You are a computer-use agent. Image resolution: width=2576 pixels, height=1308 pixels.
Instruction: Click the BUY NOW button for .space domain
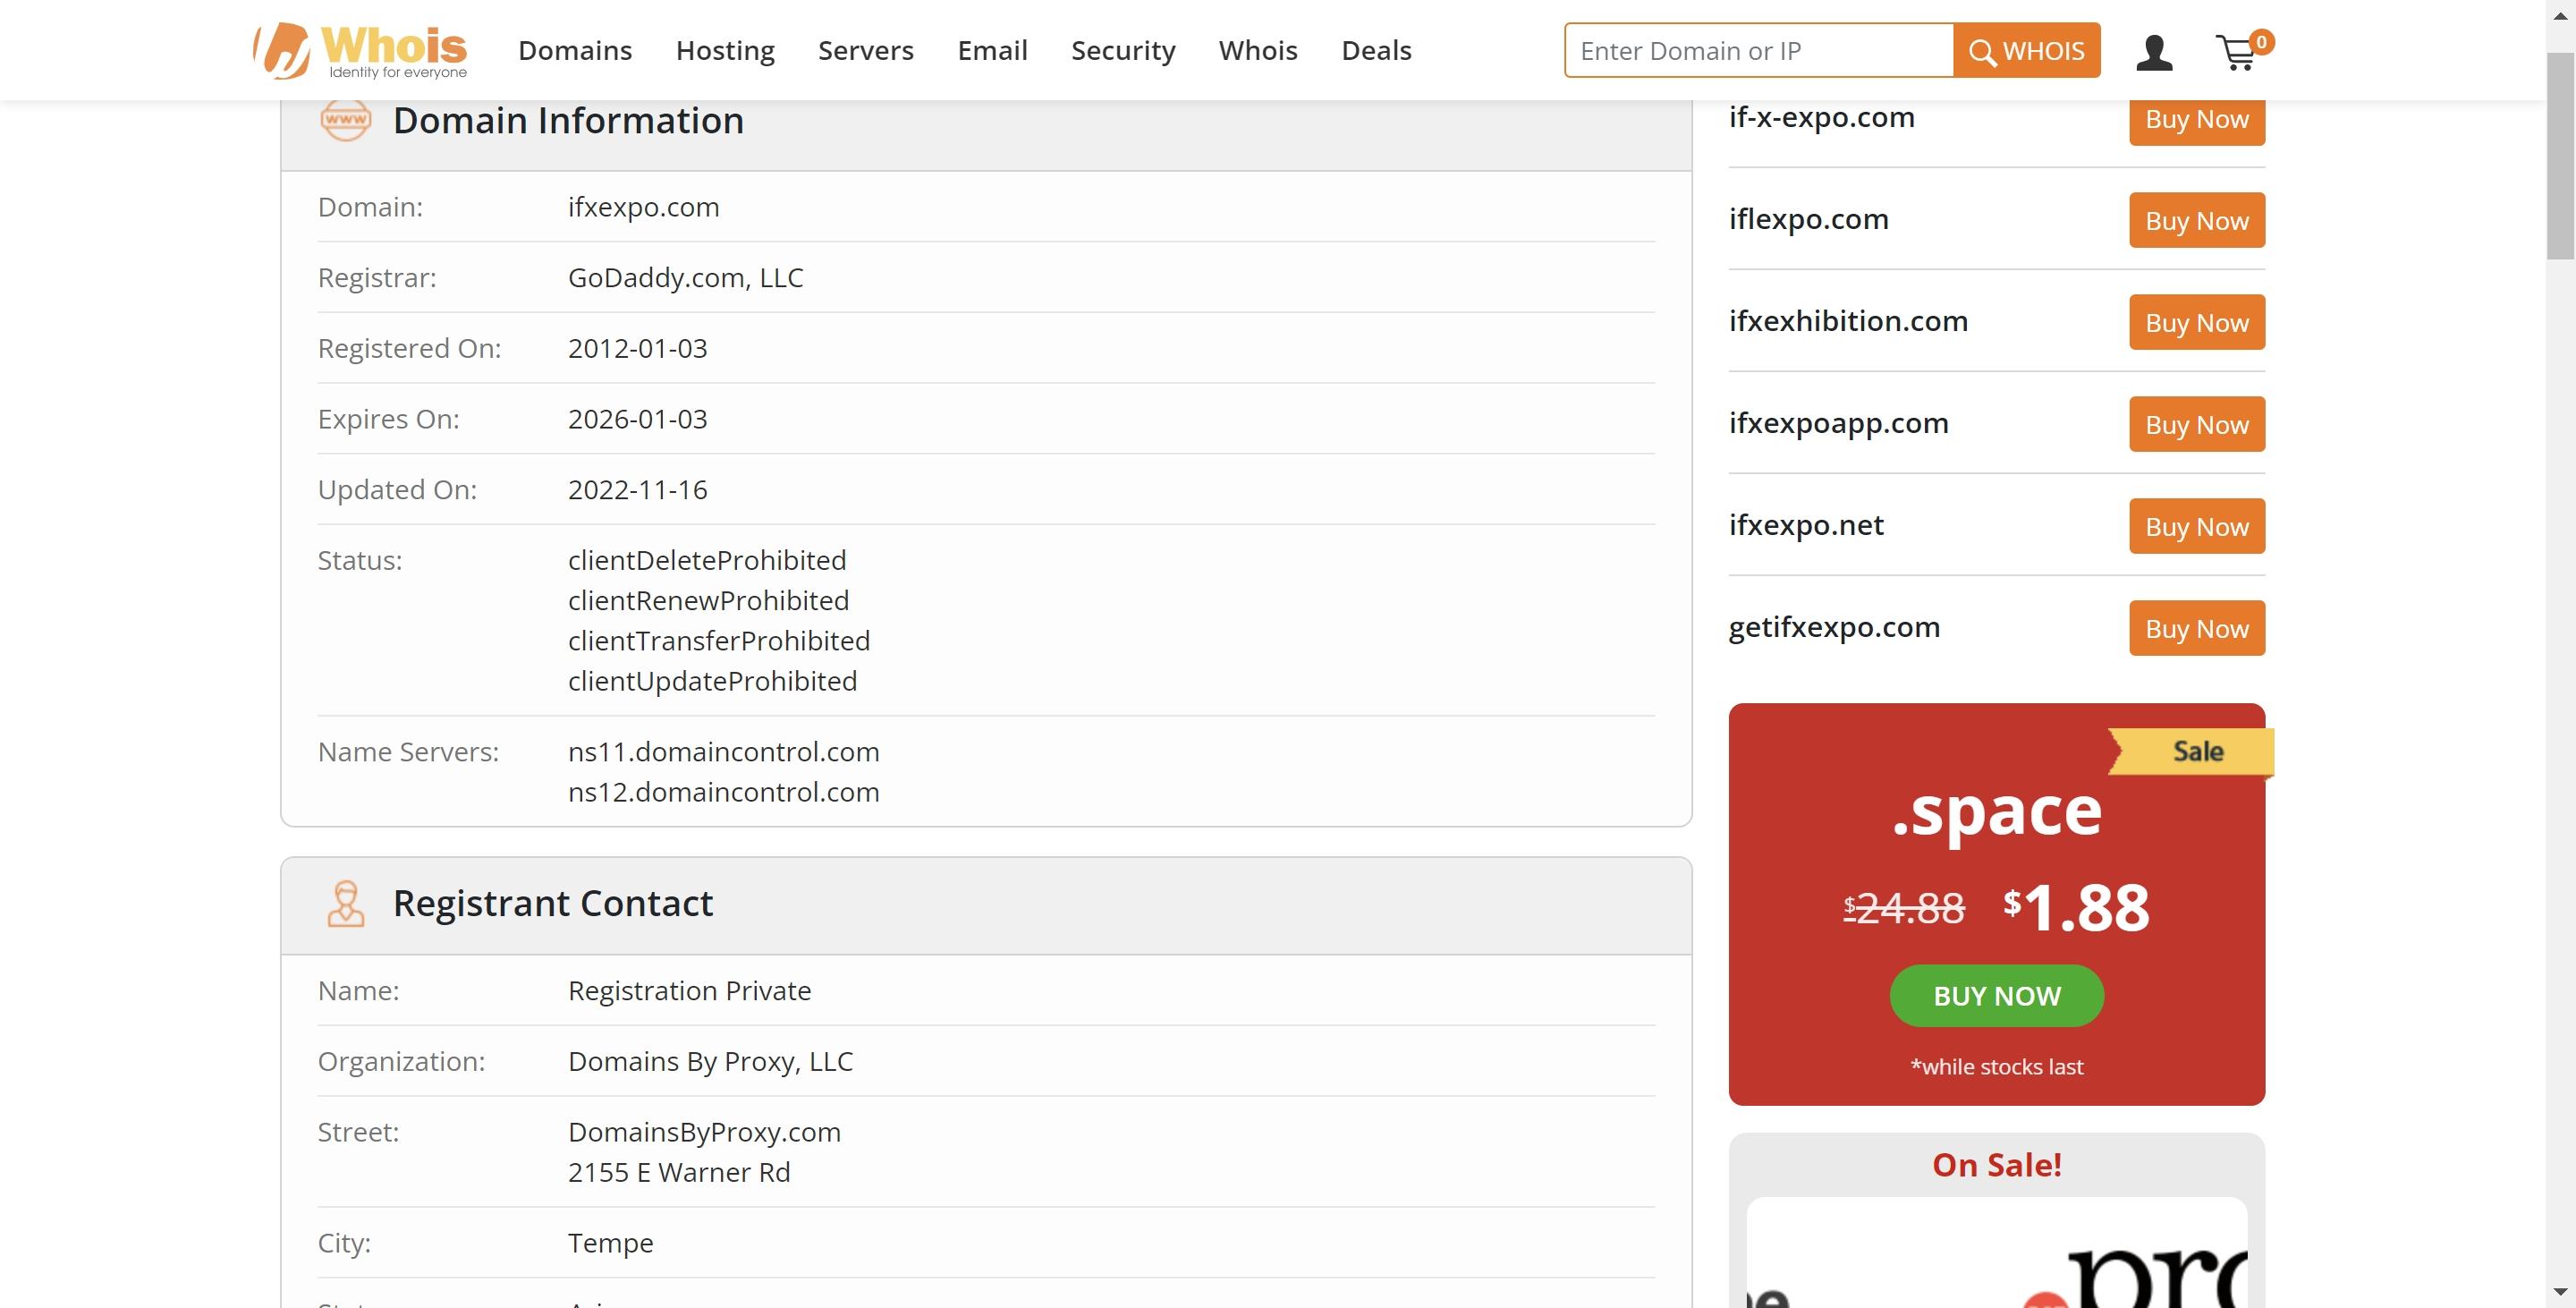coord(1996,996)
